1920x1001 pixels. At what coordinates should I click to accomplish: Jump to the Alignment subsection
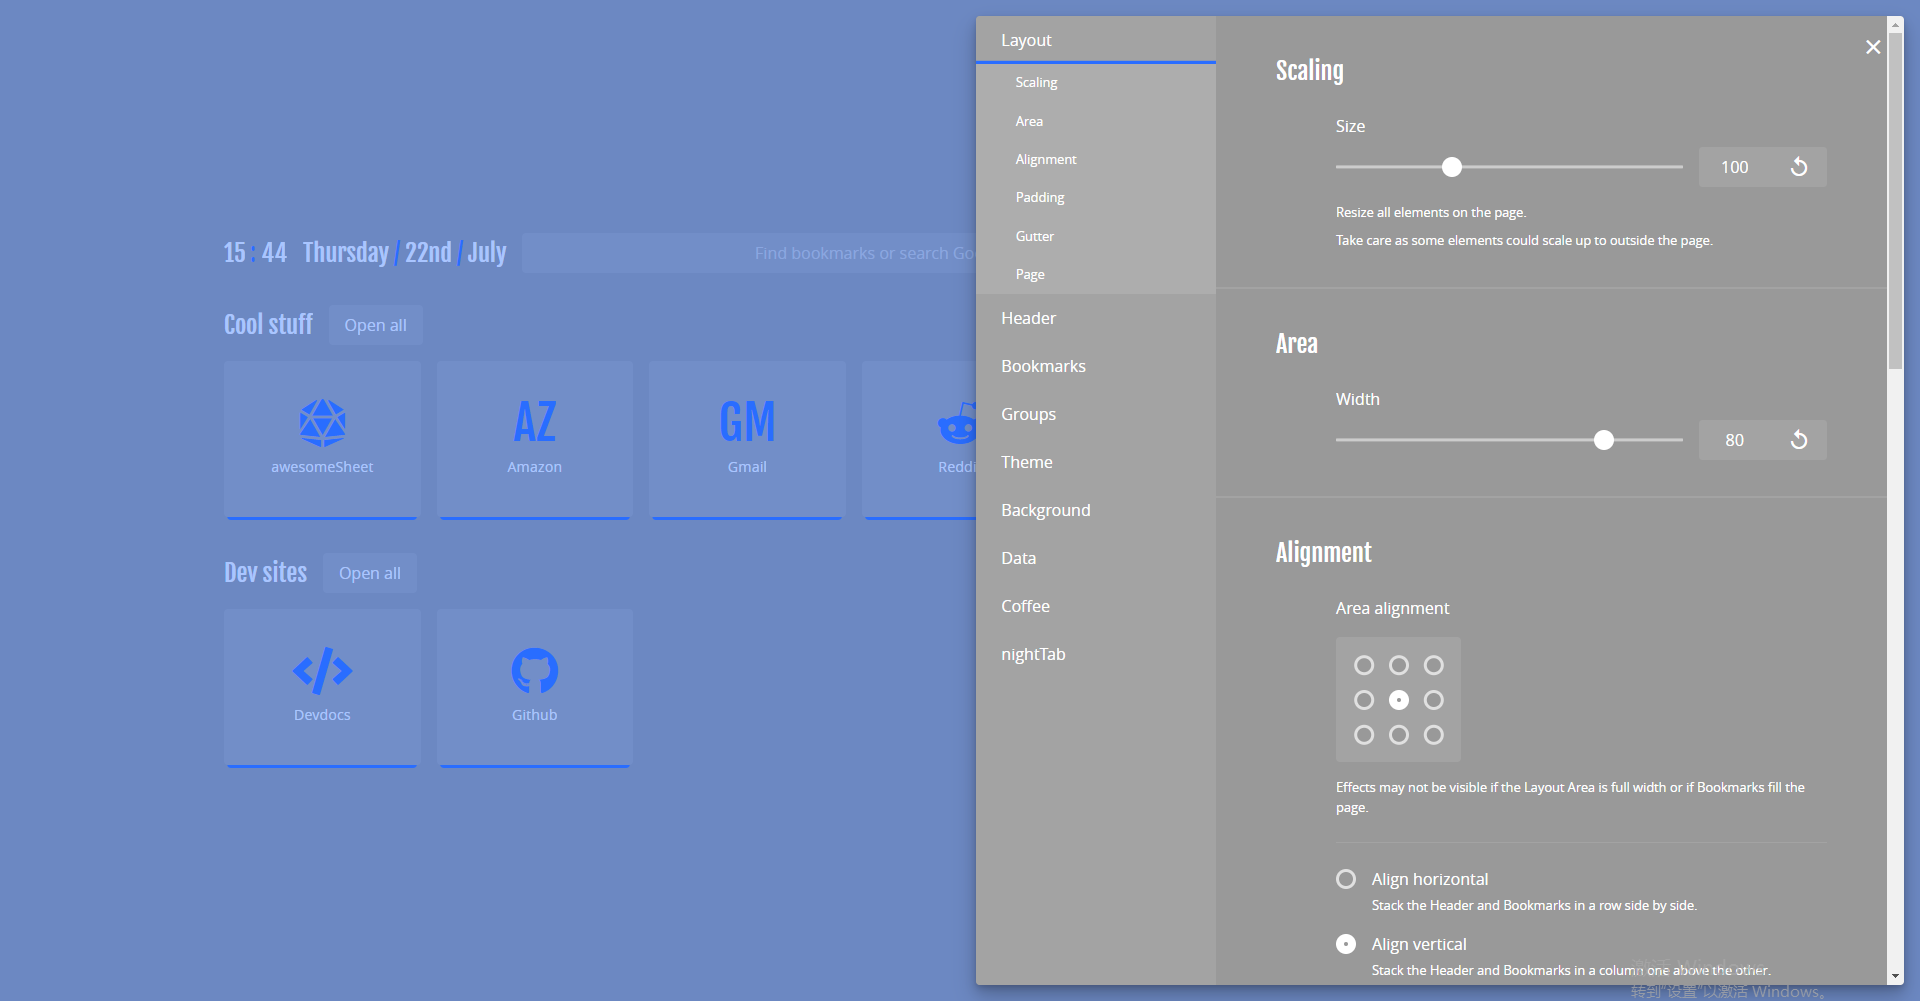(1096, 159)
